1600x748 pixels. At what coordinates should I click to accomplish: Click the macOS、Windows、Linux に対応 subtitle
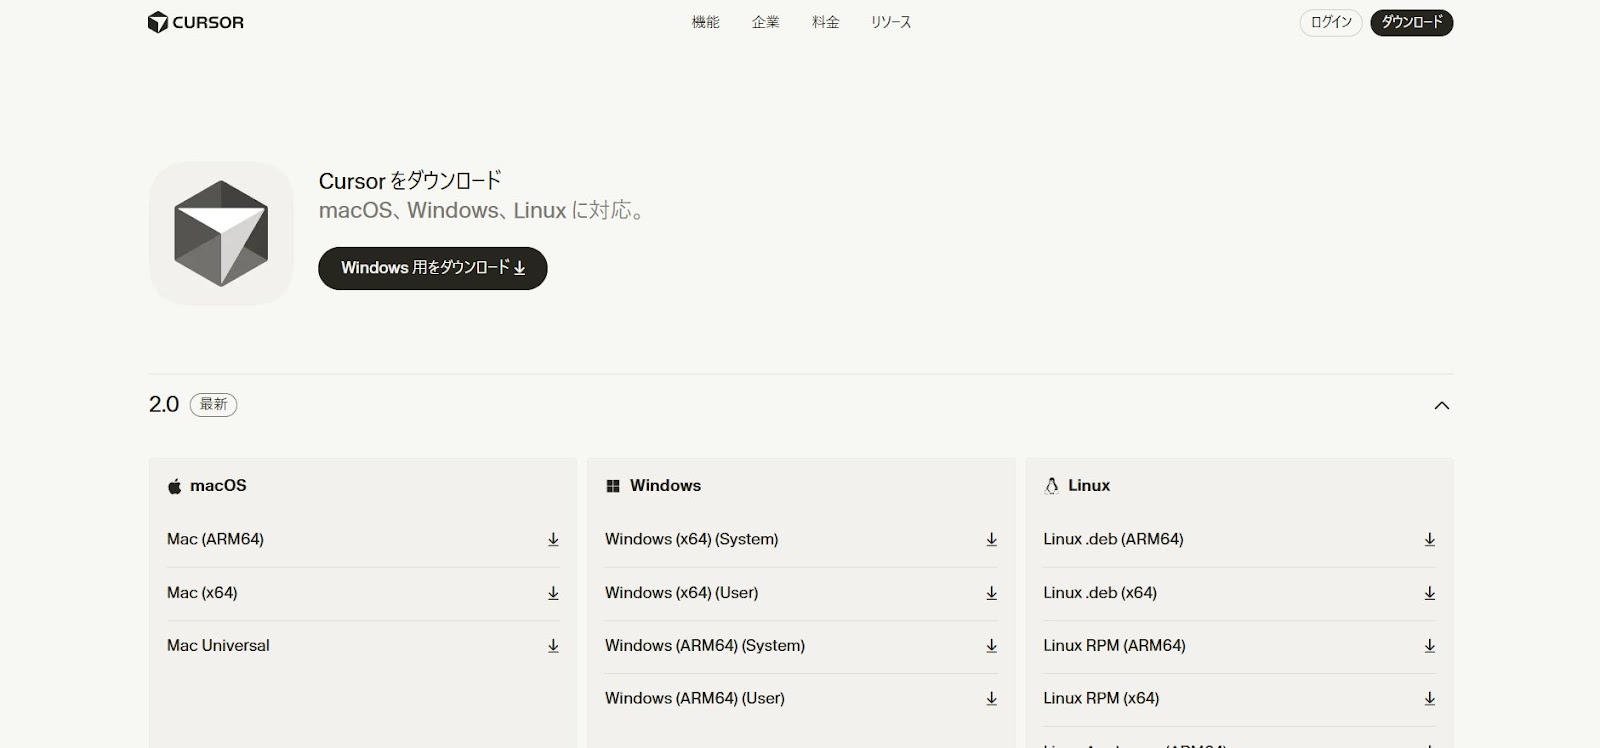click(482, 210)
